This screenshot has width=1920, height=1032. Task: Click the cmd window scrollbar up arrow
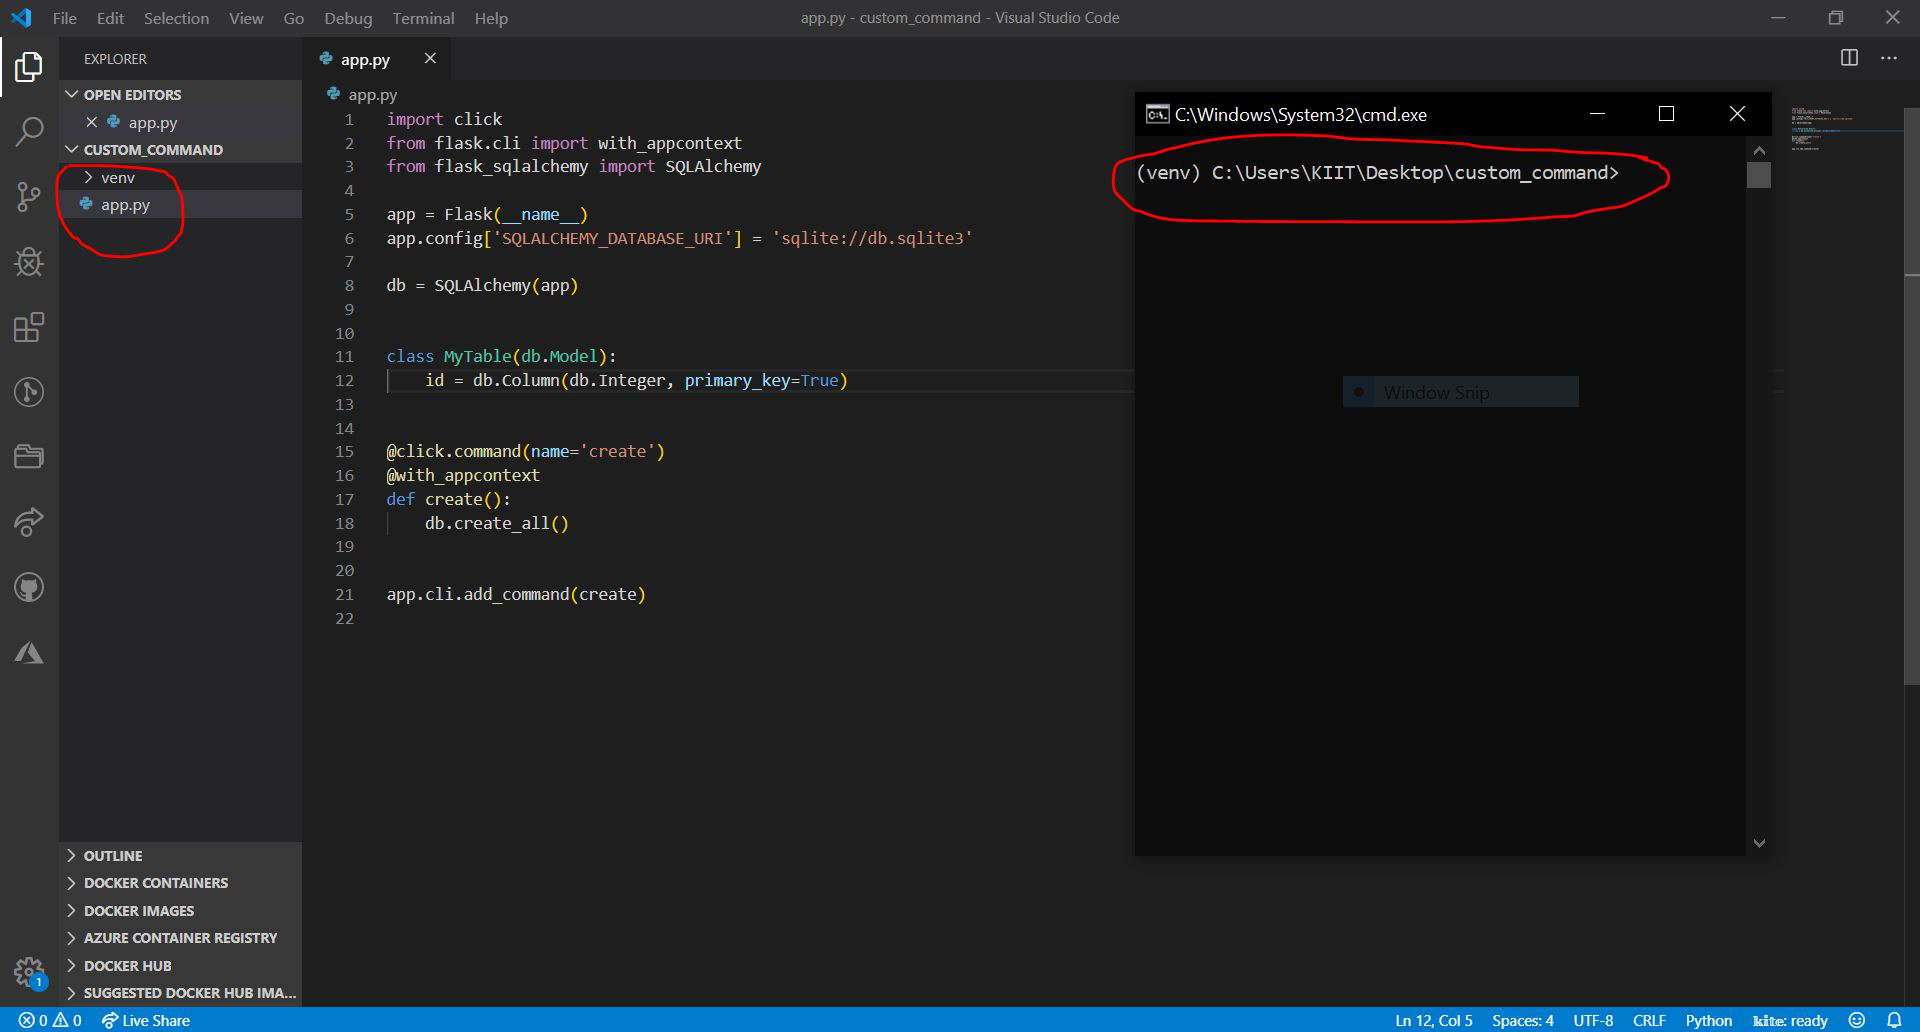(x=1759, y=150)
